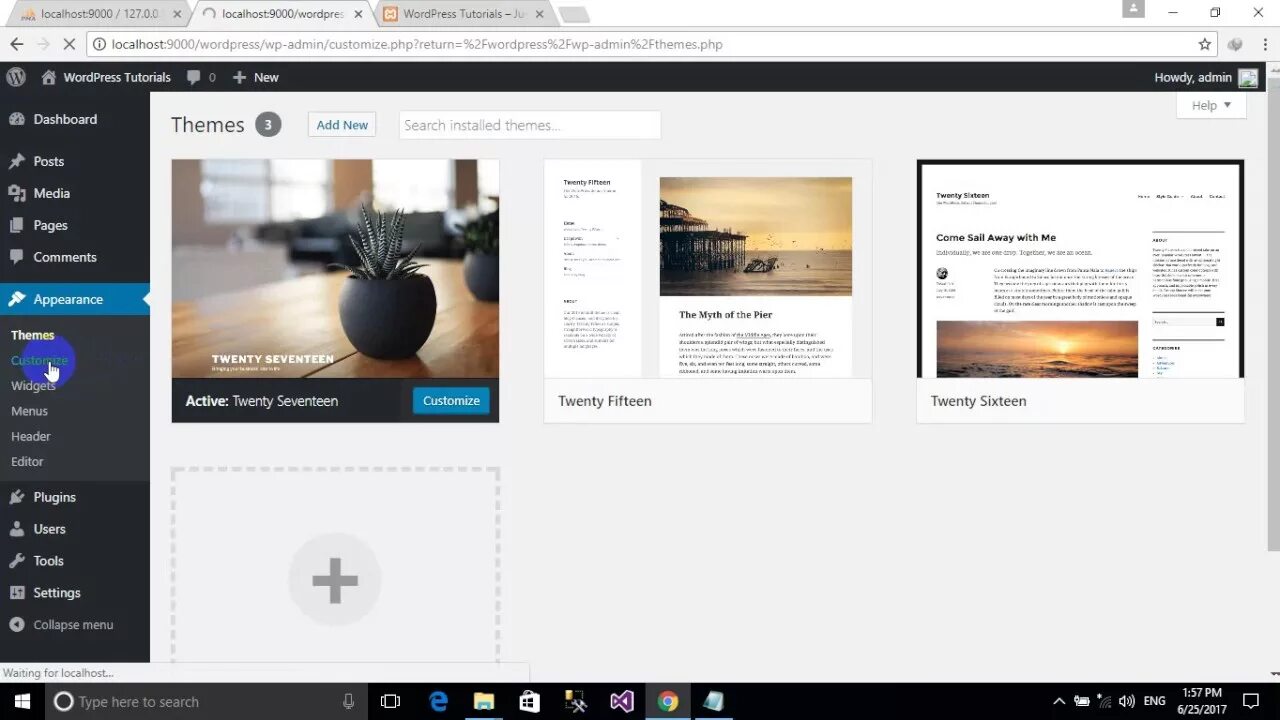Viewport: 1280px width, 720px height.
Task: Open the Tools menu
Action: click(x=48, y=561)
